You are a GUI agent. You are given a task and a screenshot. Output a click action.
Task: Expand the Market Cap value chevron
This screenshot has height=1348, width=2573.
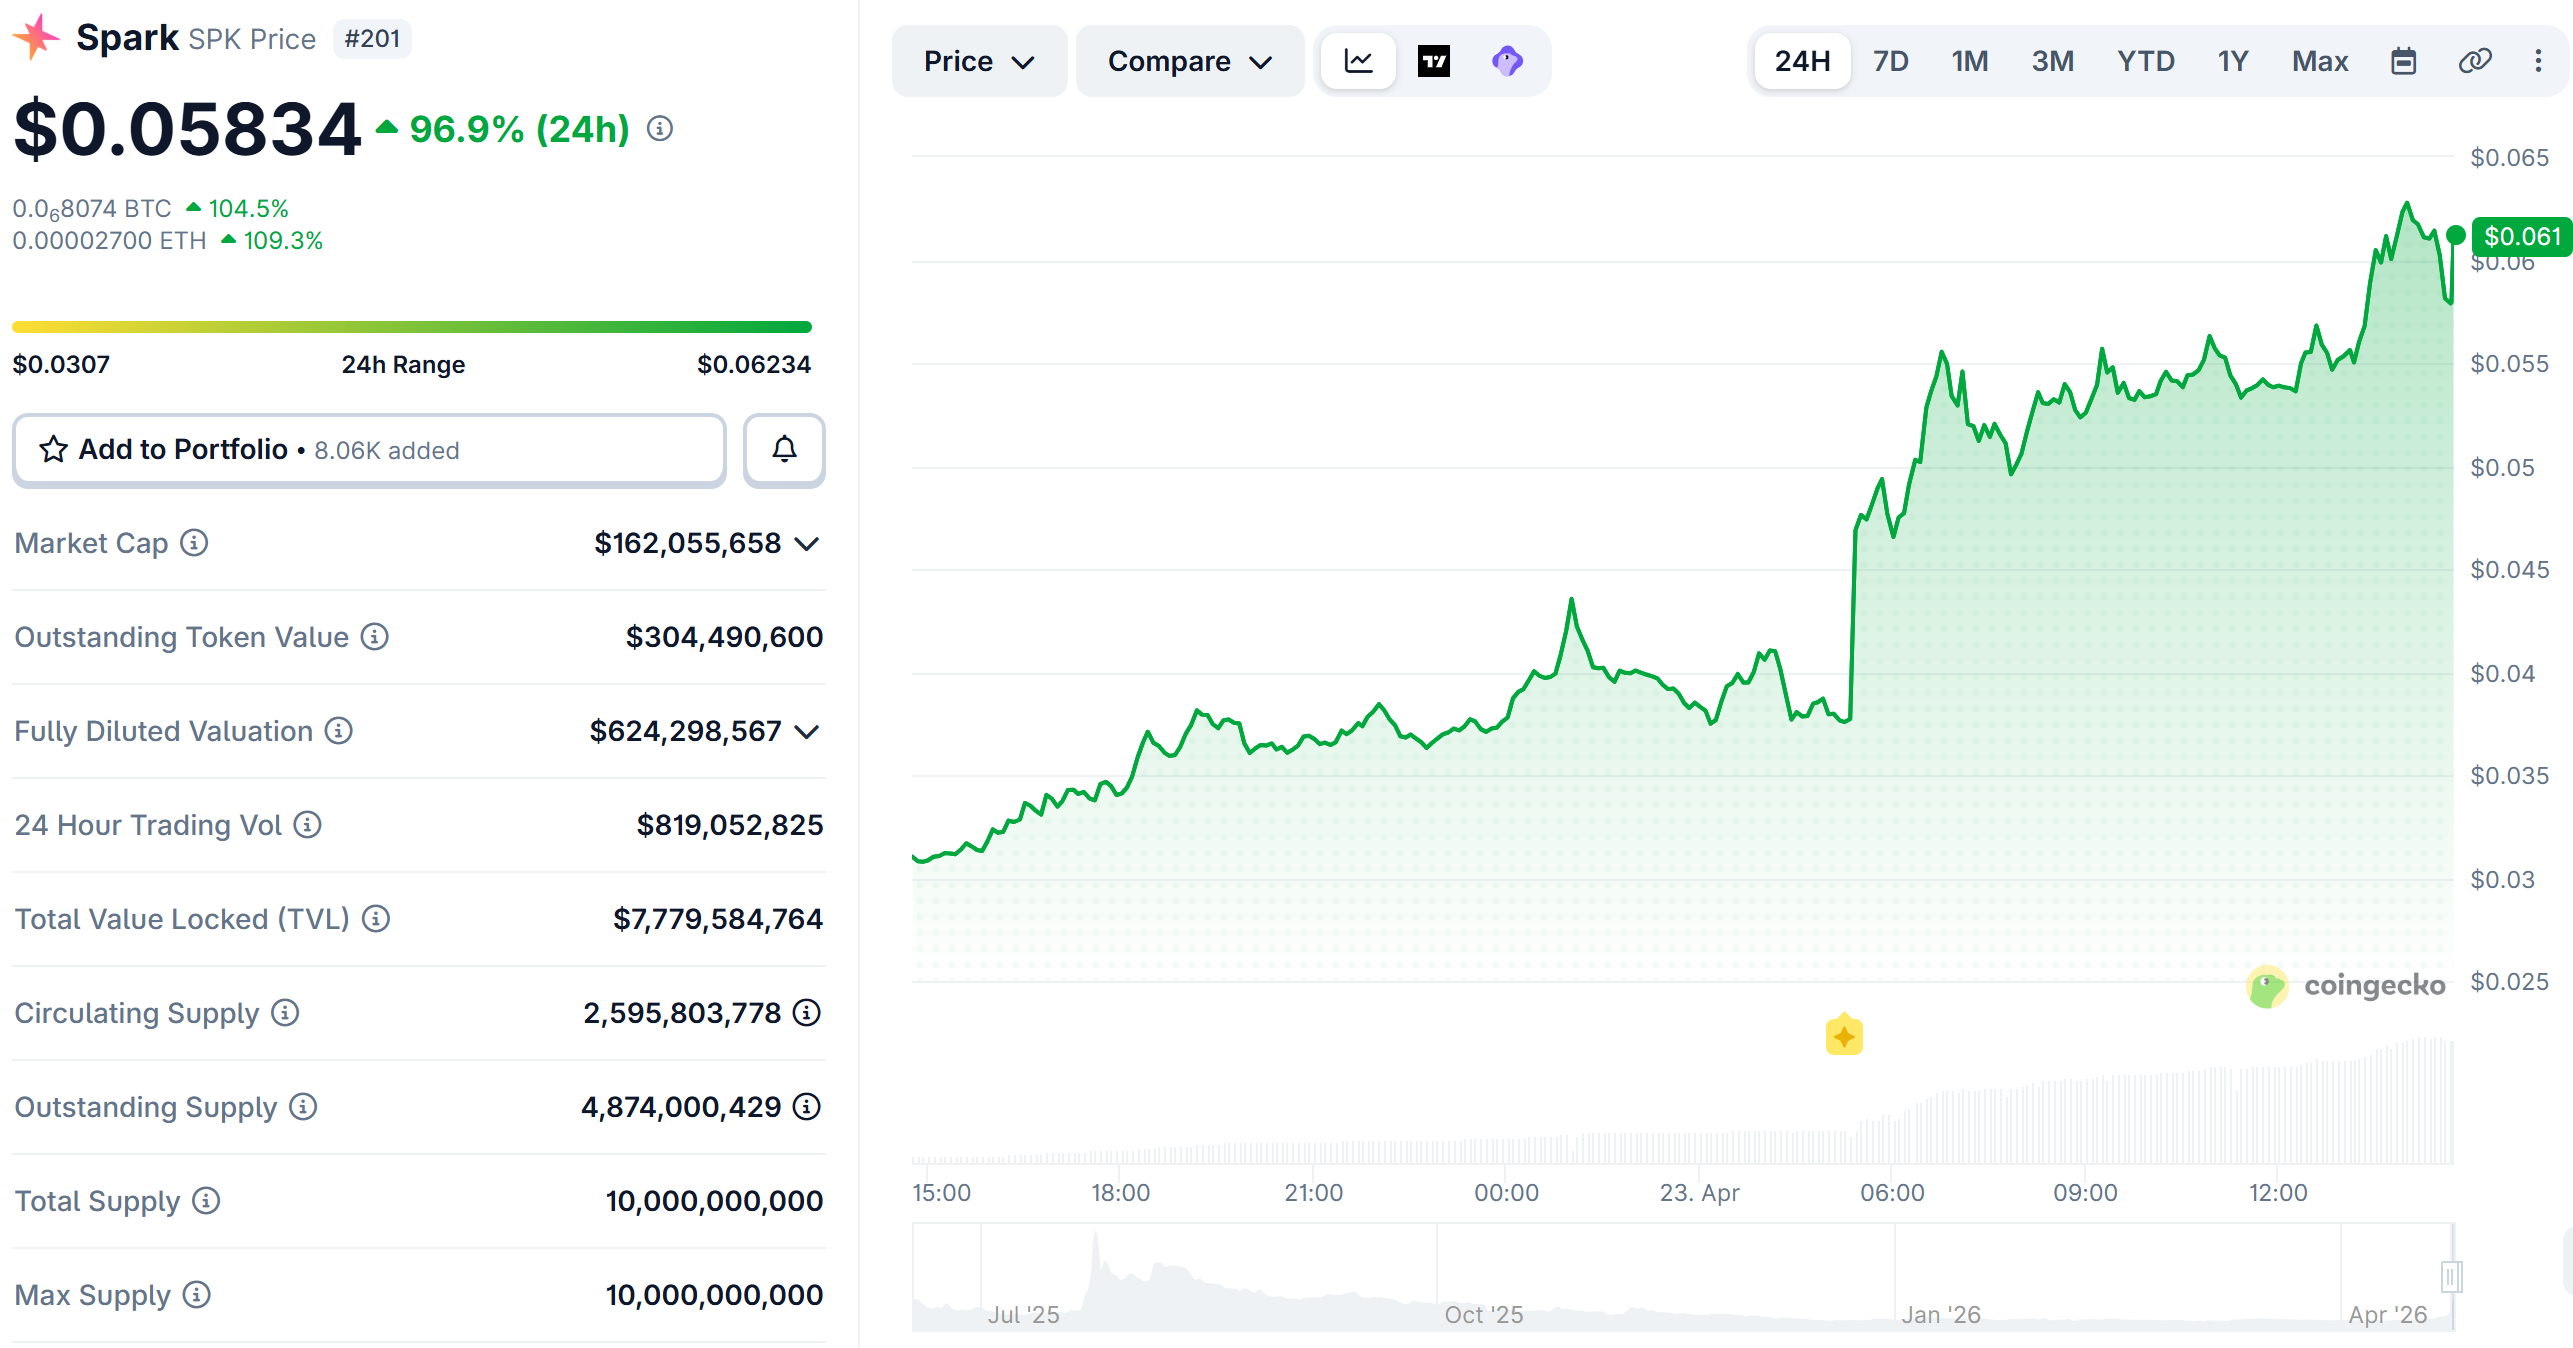(807, 544)
